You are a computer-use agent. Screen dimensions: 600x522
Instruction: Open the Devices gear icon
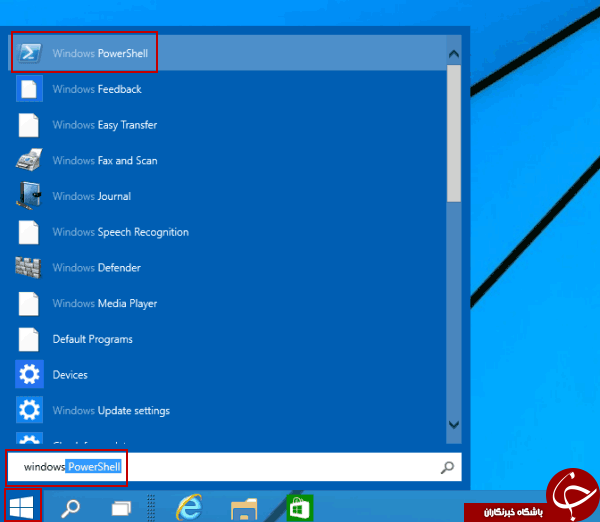[x=29, y=374]
